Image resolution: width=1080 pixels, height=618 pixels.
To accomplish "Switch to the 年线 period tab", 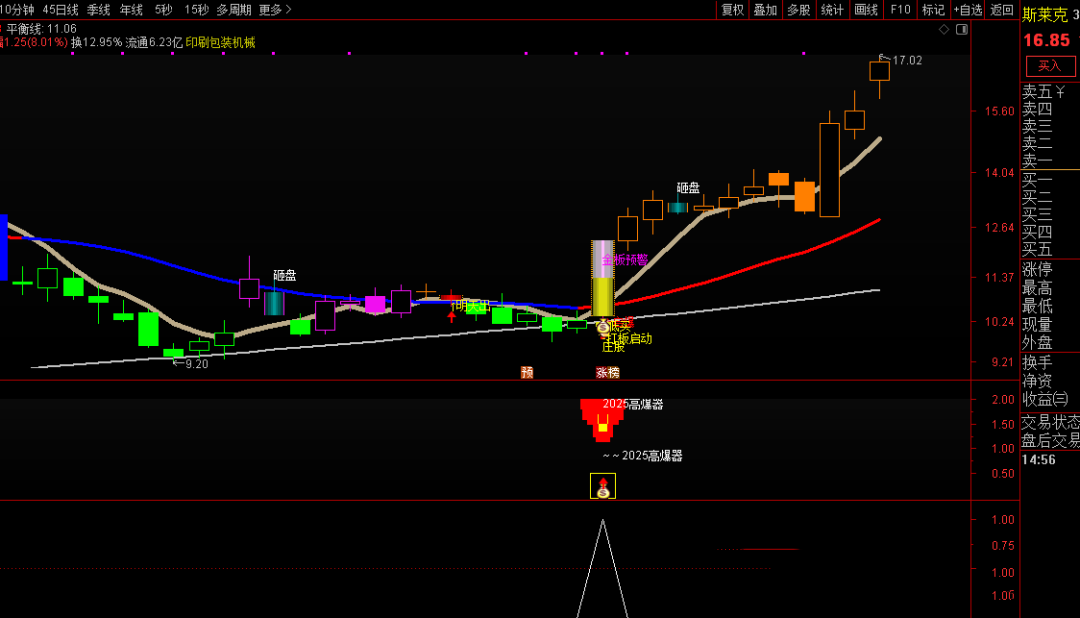I will tap(131, 10).
